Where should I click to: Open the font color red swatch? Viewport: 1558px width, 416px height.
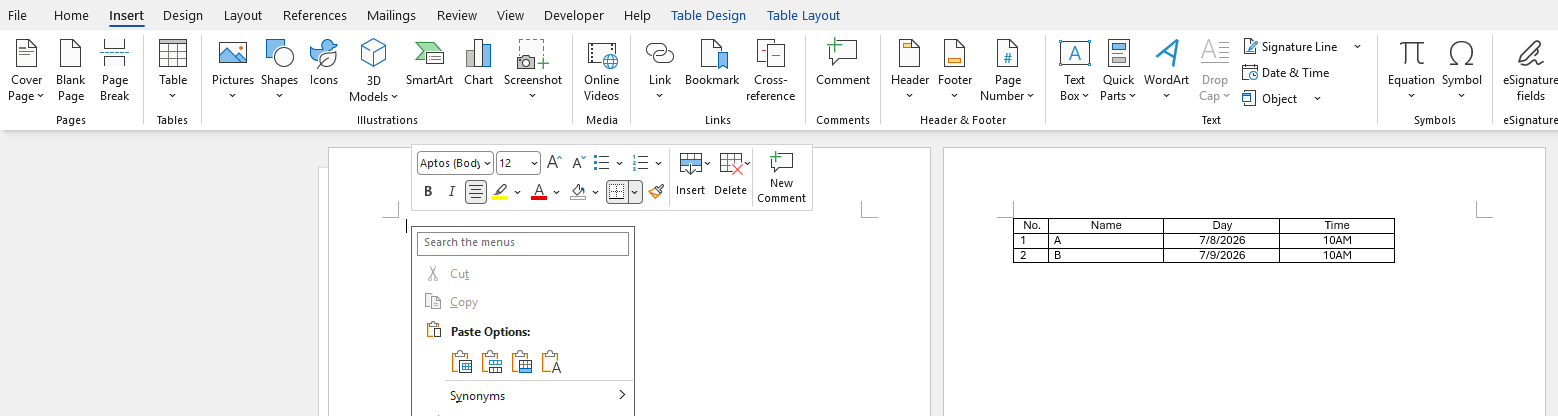tap(538, 191)
